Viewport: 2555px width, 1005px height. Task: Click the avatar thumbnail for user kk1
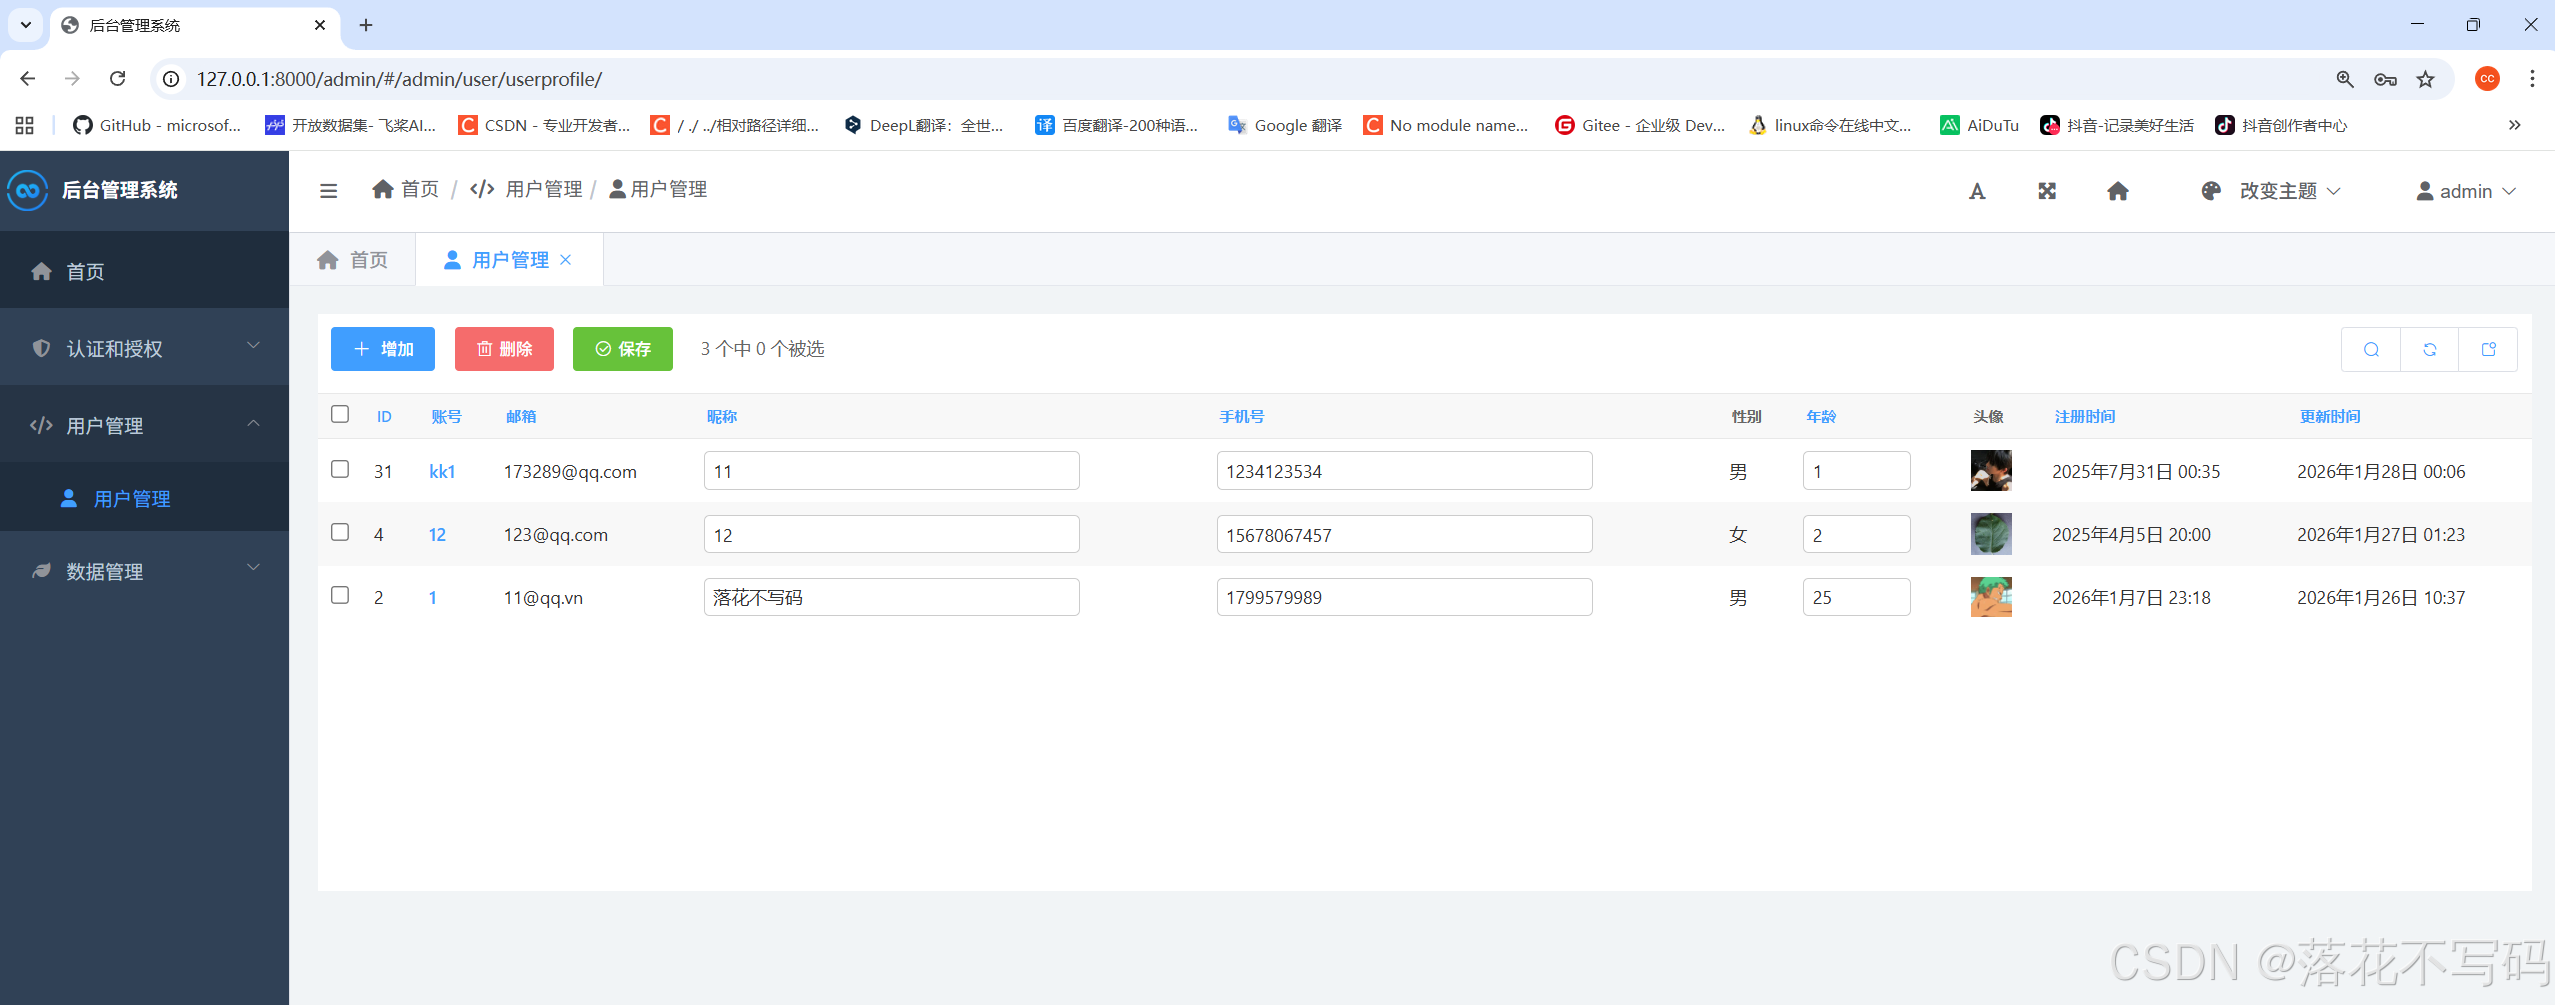pos(1991,470)
